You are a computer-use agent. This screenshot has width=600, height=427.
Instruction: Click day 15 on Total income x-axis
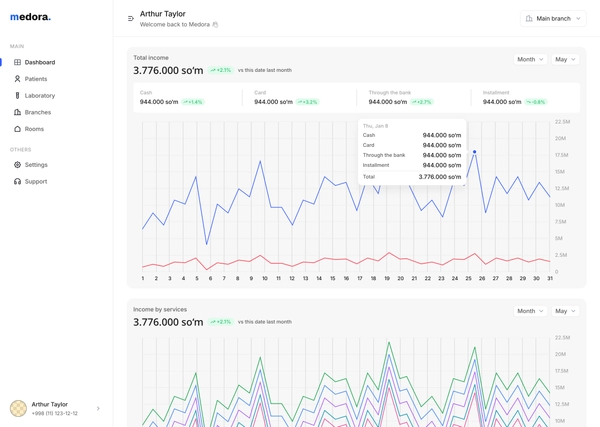click(333, 279)
